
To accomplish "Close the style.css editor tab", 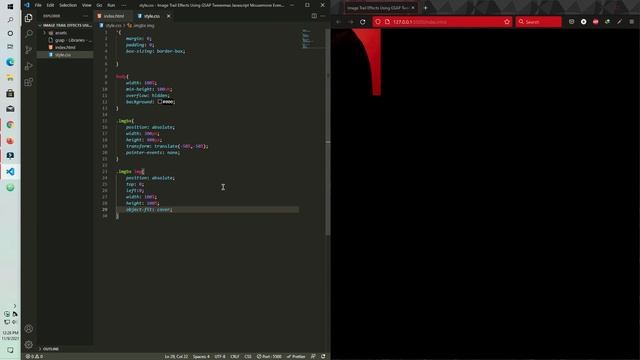I will click(169, 16).
